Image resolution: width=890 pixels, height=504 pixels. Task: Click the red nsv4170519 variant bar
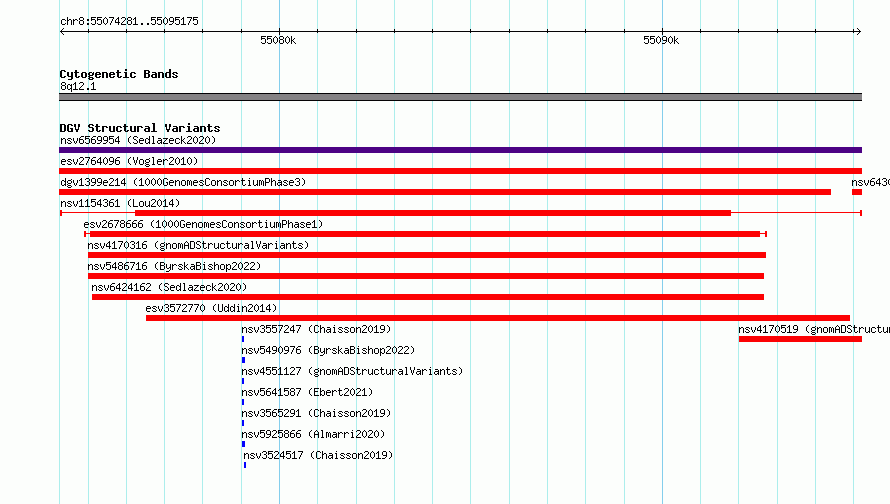(800, 339)
